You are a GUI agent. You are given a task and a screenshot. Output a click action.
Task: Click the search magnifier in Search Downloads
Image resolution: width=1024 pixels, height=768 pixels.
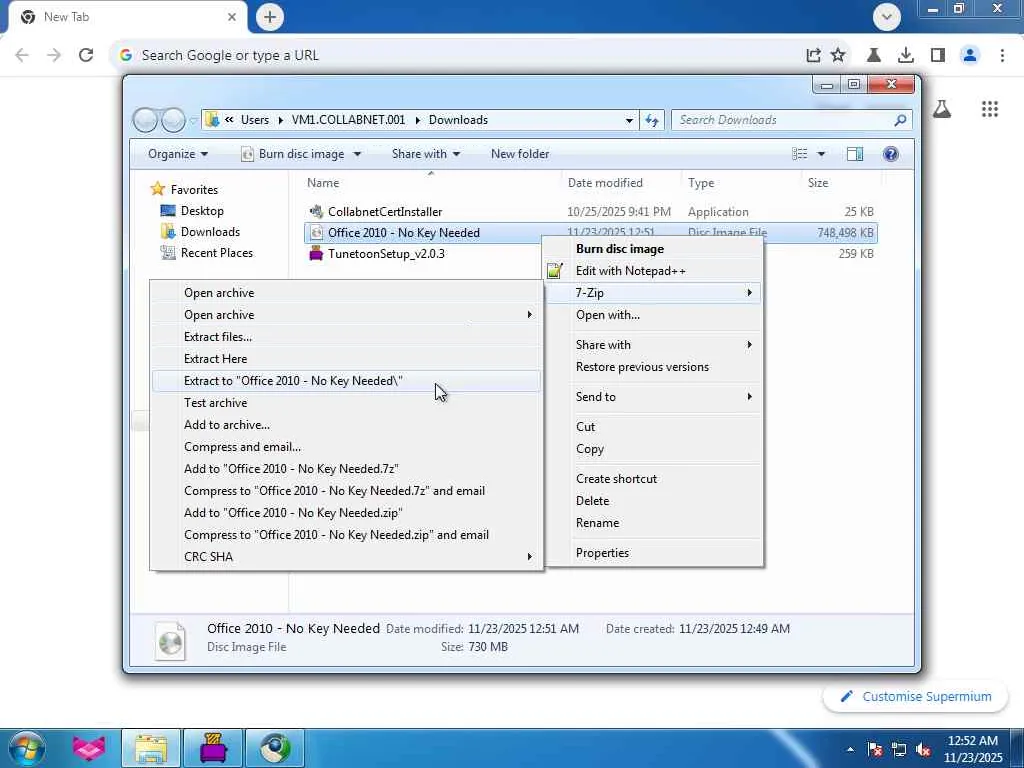[900, 120]
